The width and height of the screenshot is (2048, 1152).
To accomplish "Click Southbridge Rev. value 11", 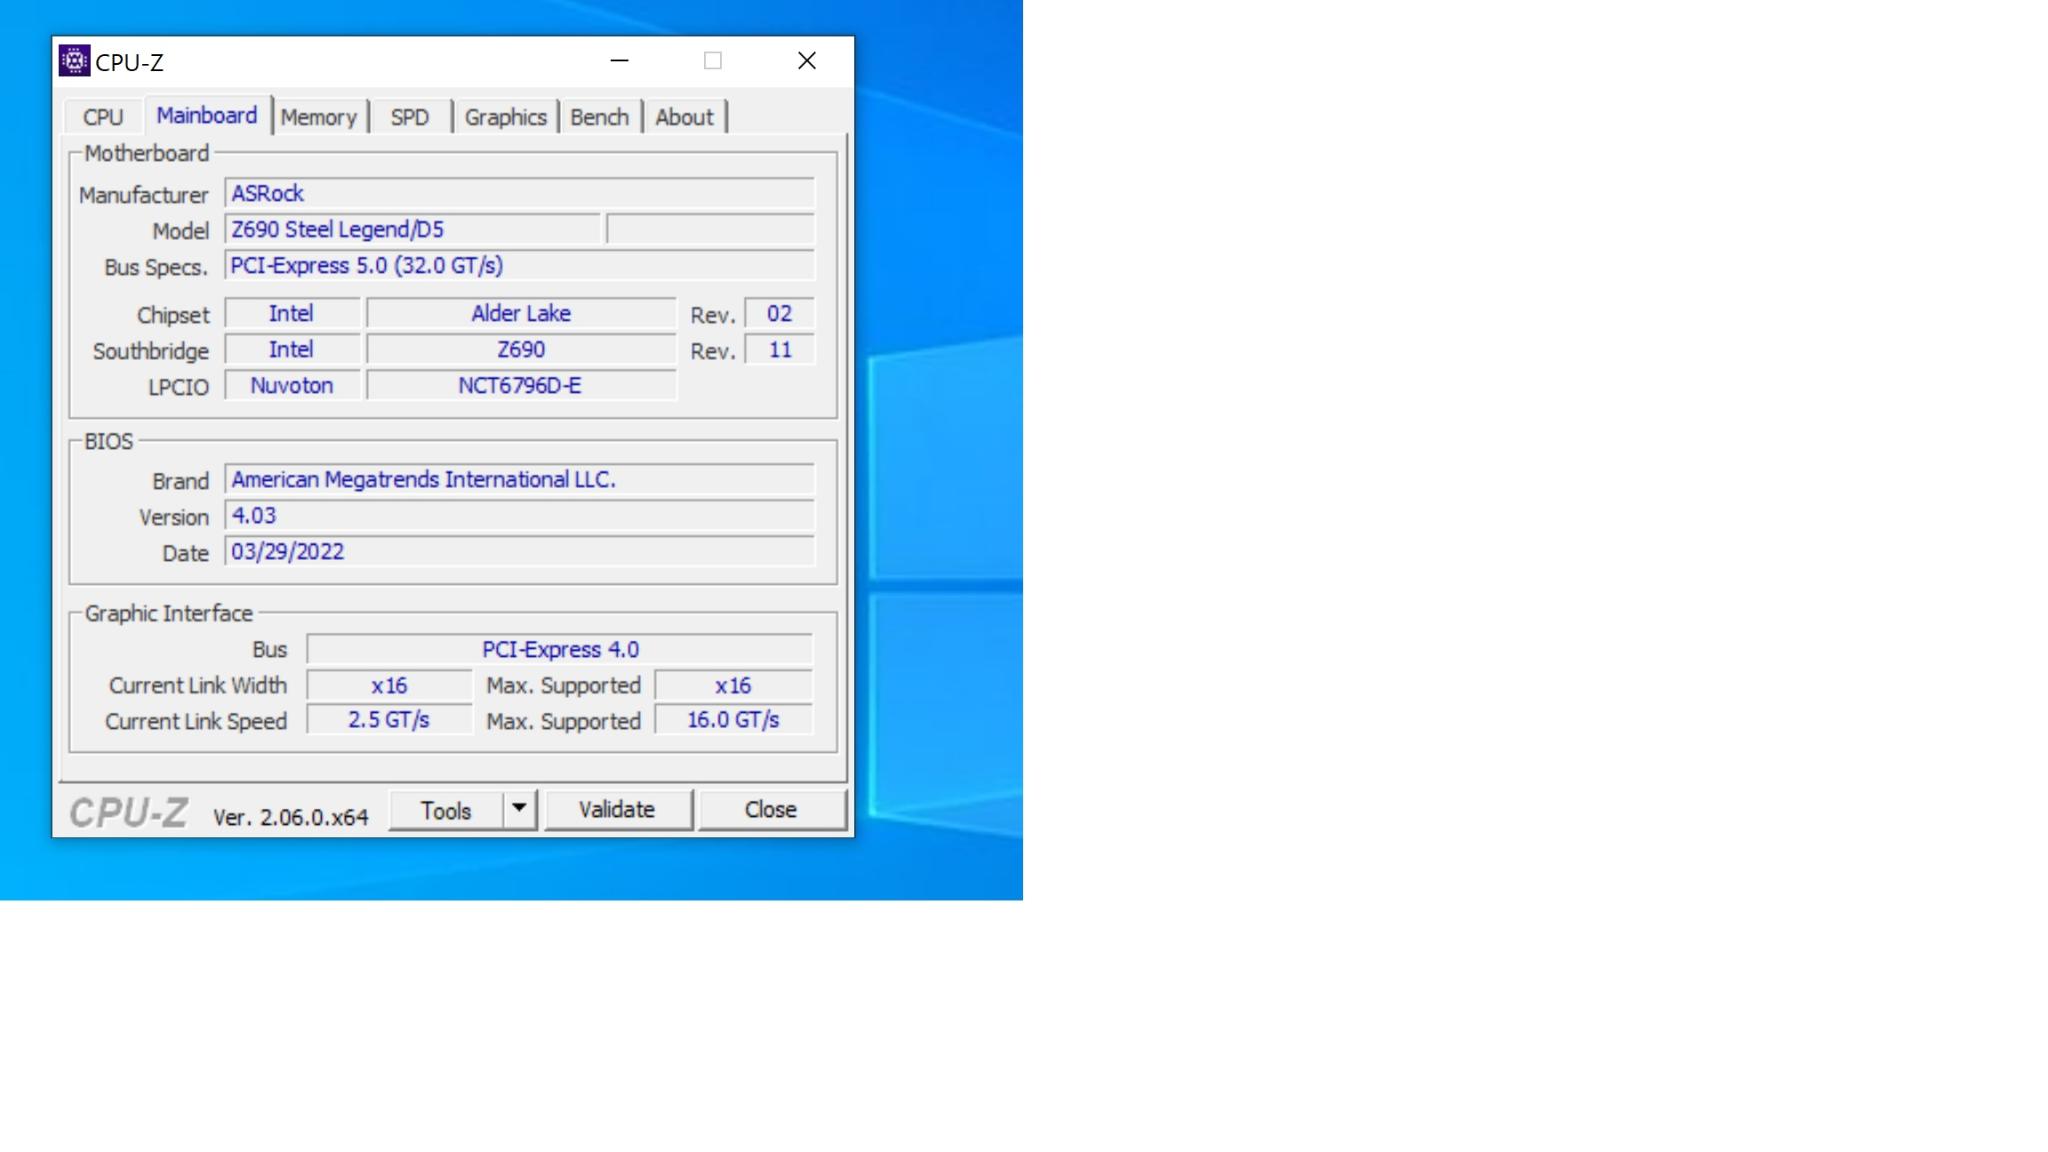I will pyautogui.click(x=779, y=349).
